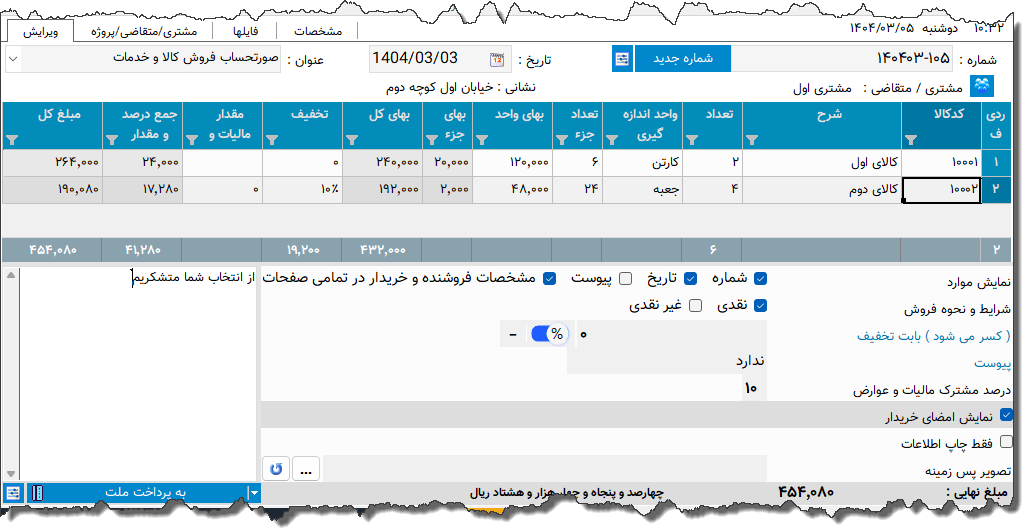Open the فایلها tab
The height and width of the screenshot is (529, 1022).
245,31
